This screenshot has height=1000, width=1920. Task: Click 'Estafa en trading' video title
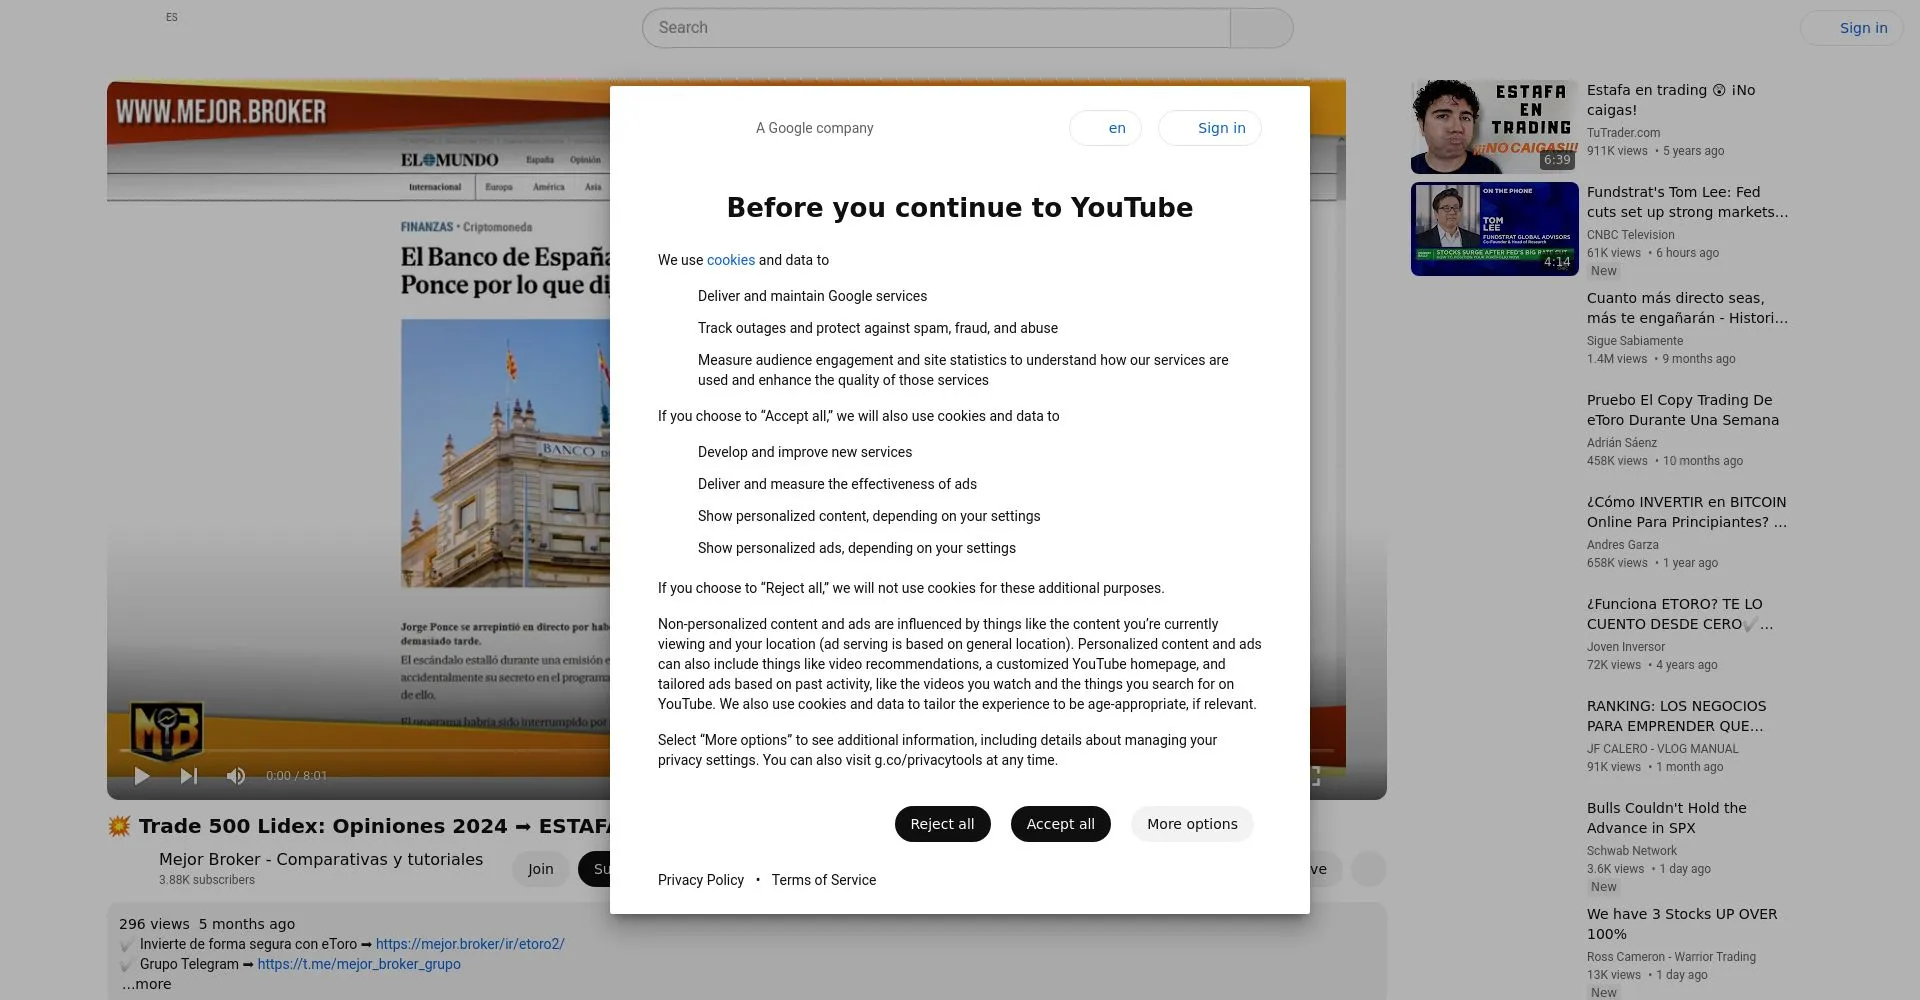[1671, 100]
